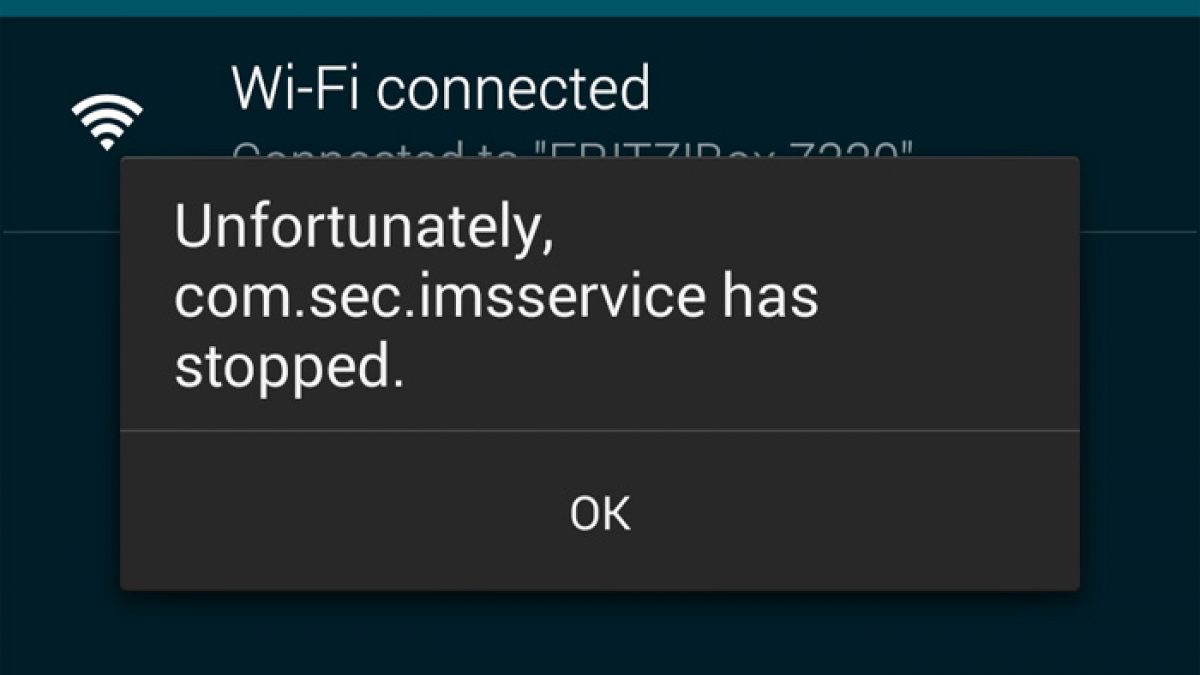Tap the Wi-Fi word in the notification title

click(x=297, y=87)
